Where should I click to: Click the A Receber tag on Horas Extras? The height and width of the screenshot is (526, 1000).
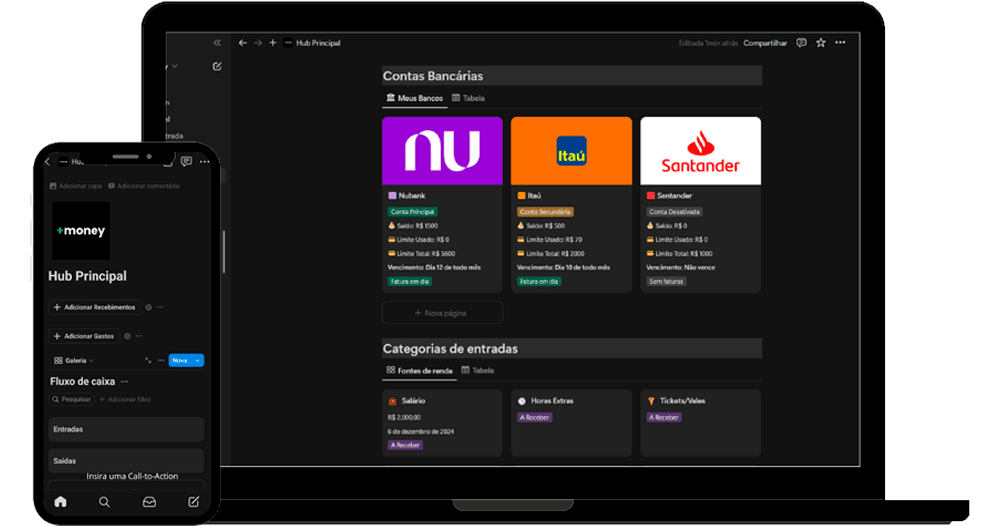pos(534,418)
